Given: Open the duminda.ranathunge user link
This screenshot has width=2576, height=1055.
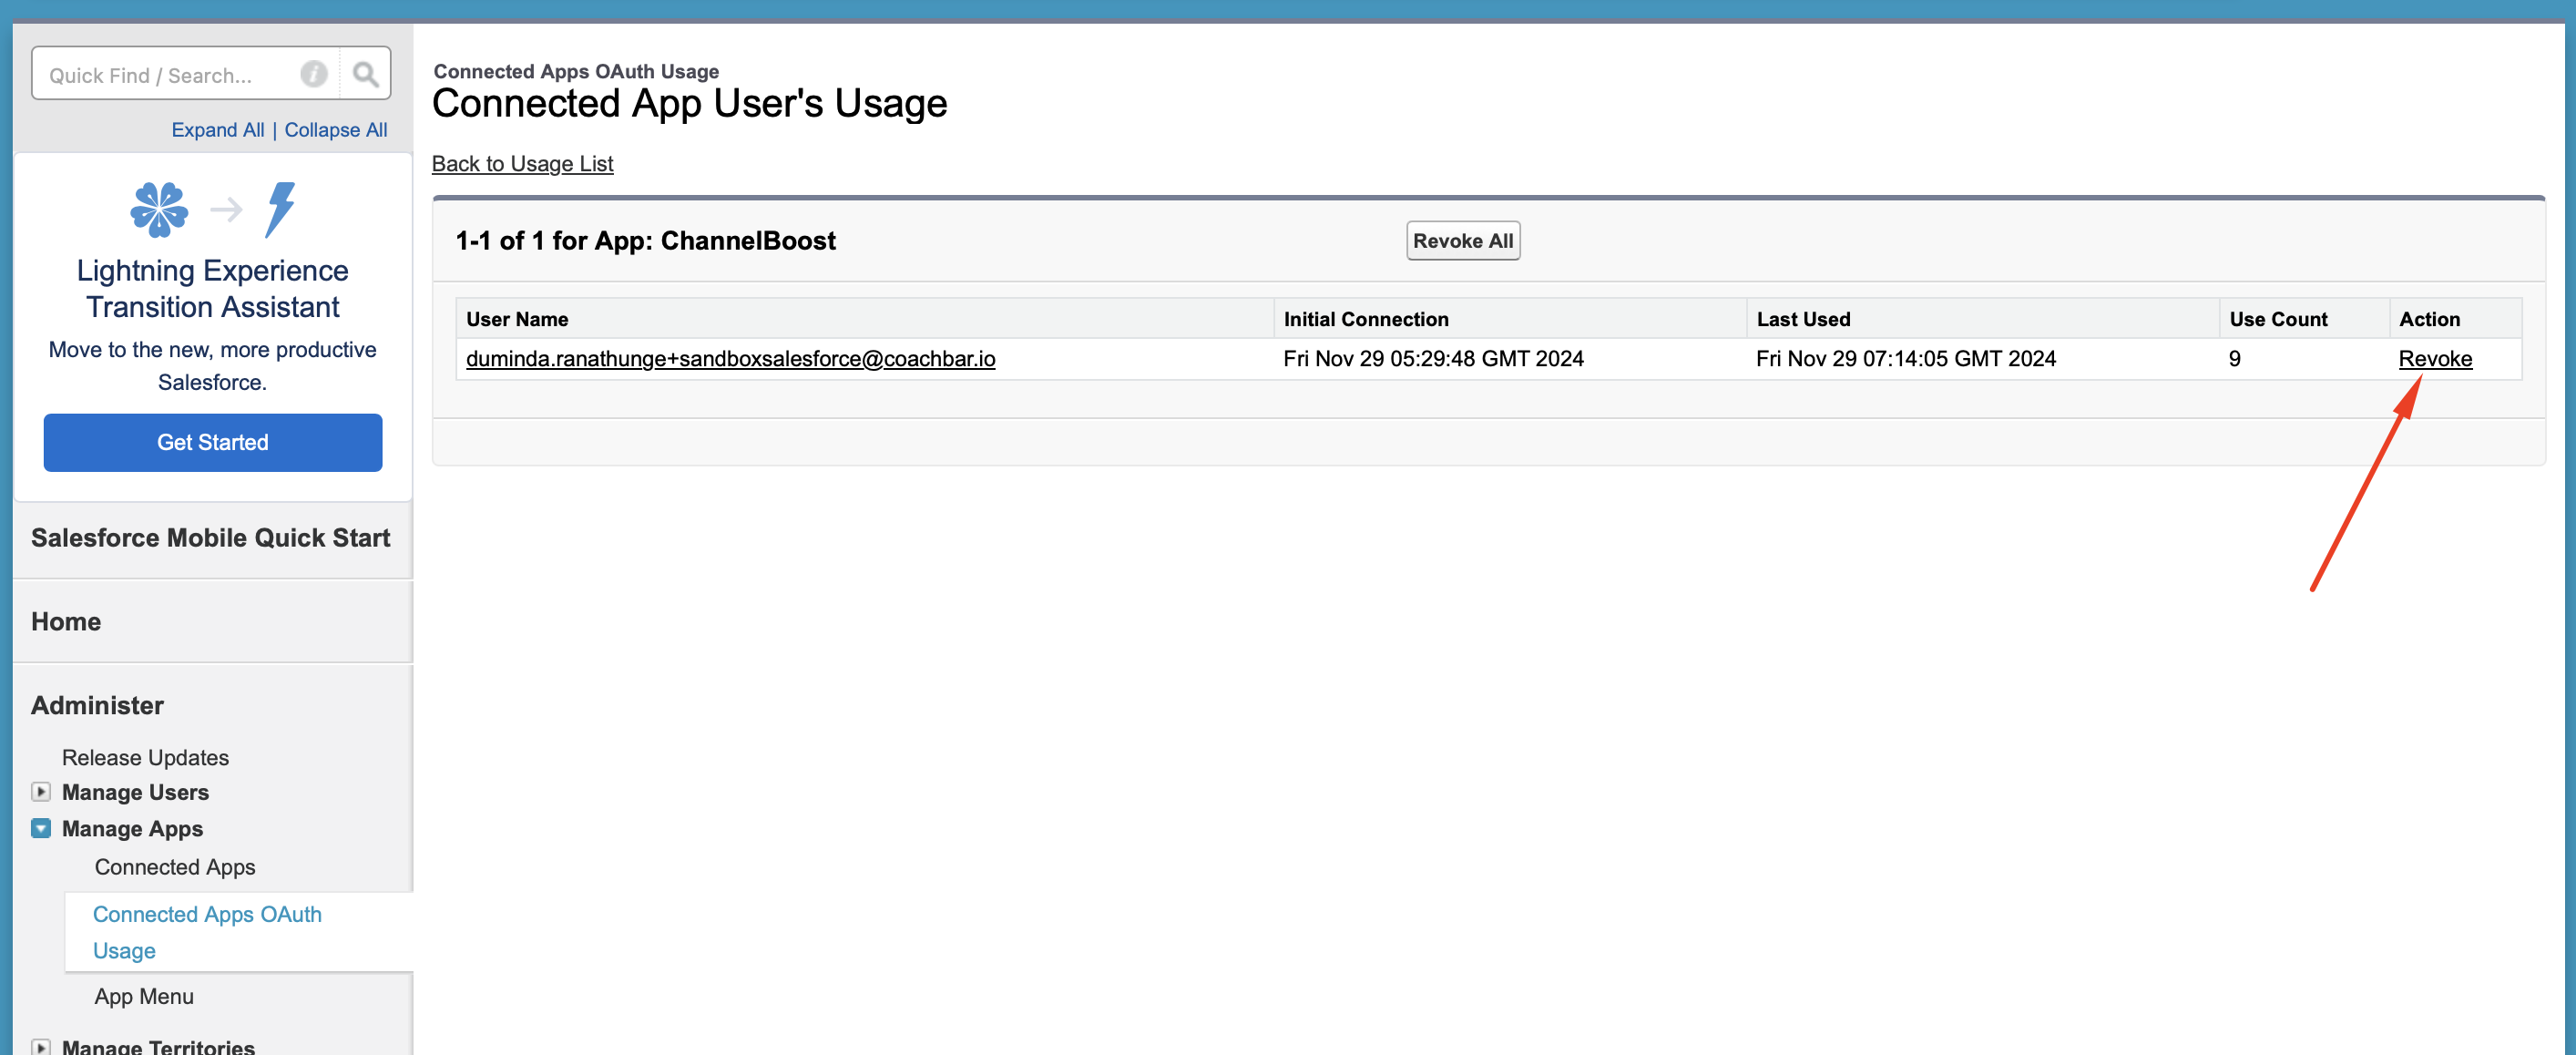Looking at the screenshot, I should coord(730,359).
